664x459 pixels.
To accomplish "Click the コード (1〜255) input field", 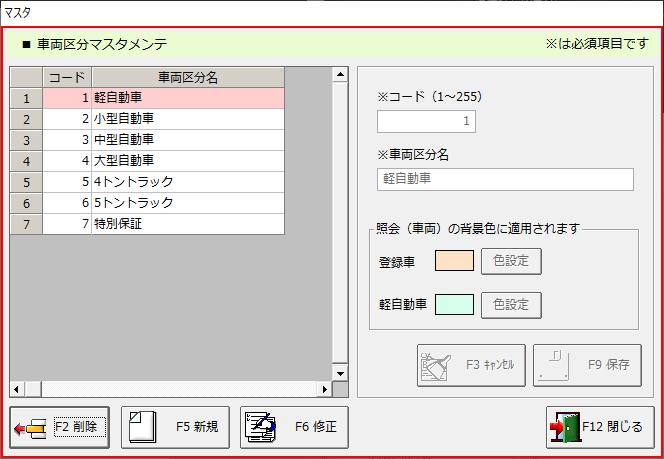I will 426,122.
